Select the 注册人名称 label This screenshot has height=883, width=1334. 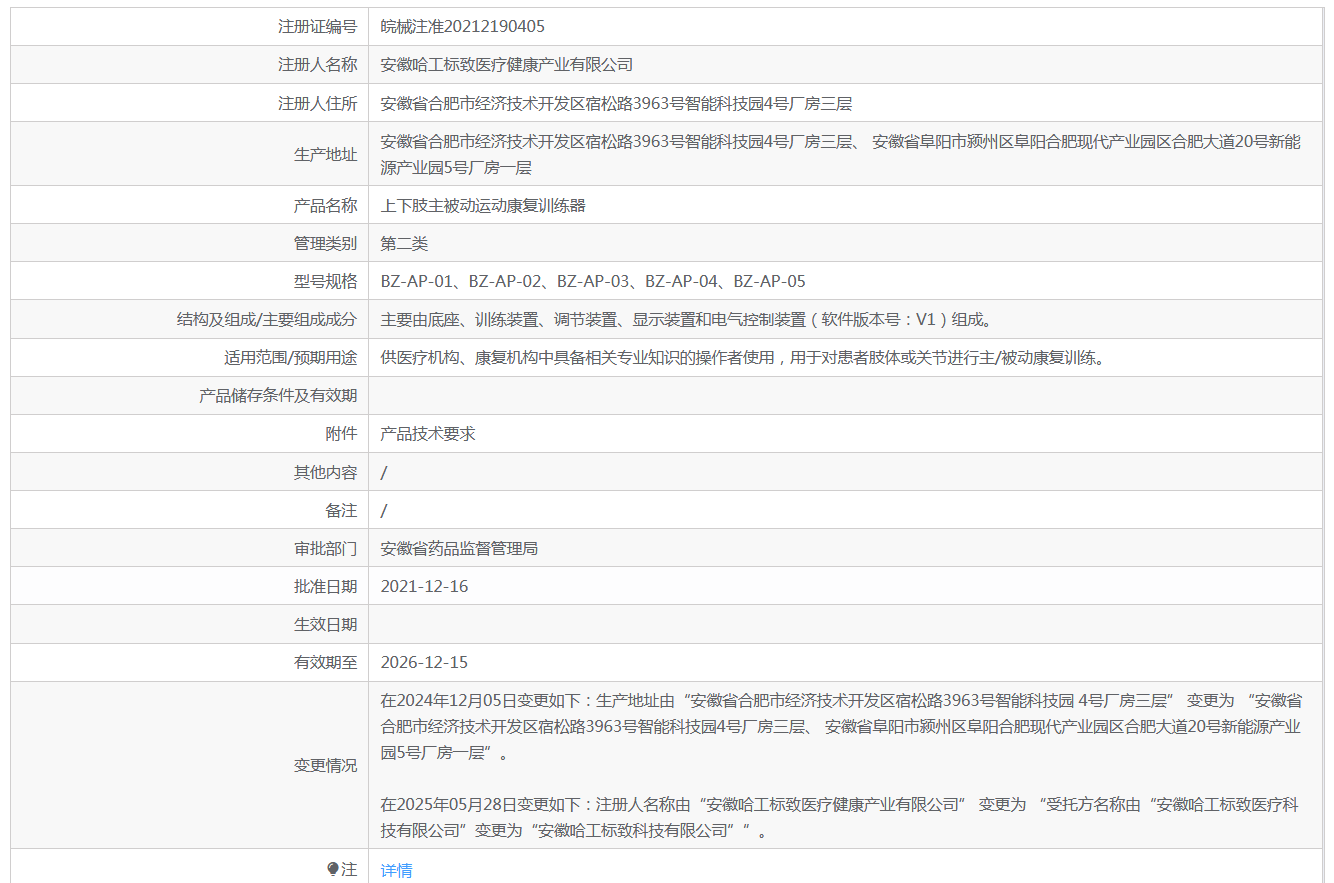317,65
